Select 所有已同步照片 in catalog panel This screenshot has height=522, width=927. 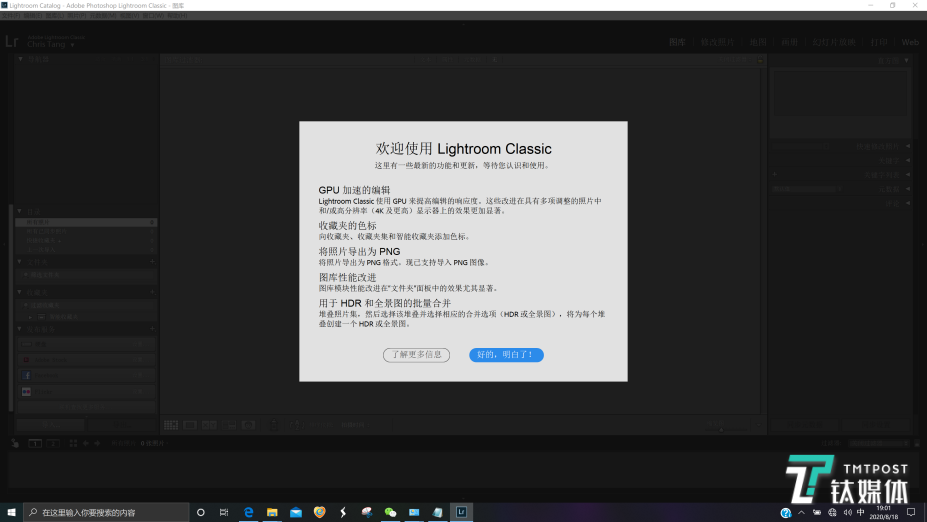pos(86,231)
